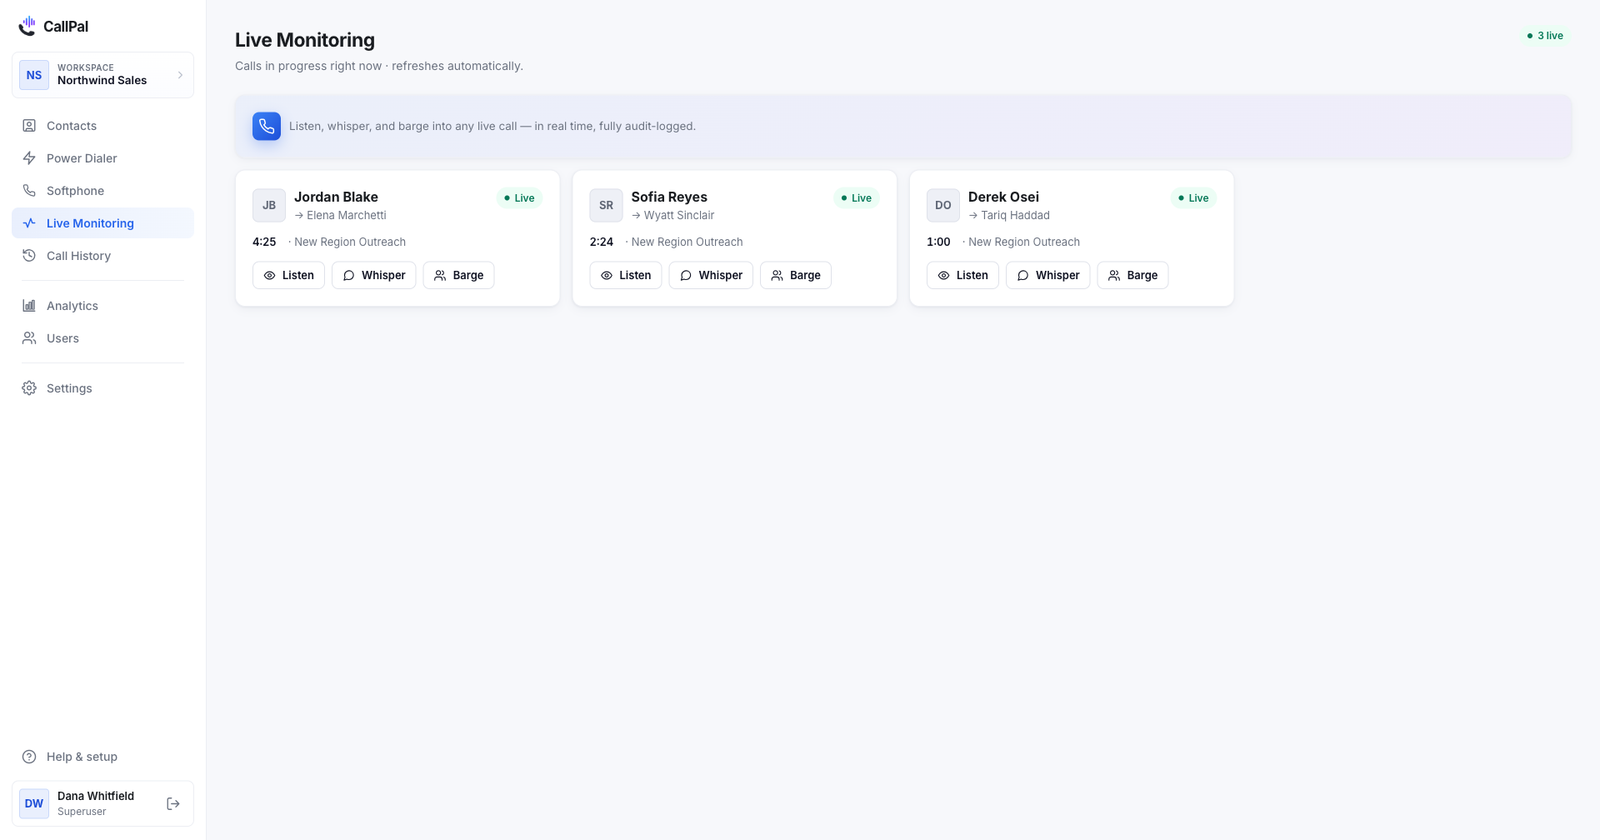
Task: Whisper to Sofia Reyes
Action: [711, 275]
